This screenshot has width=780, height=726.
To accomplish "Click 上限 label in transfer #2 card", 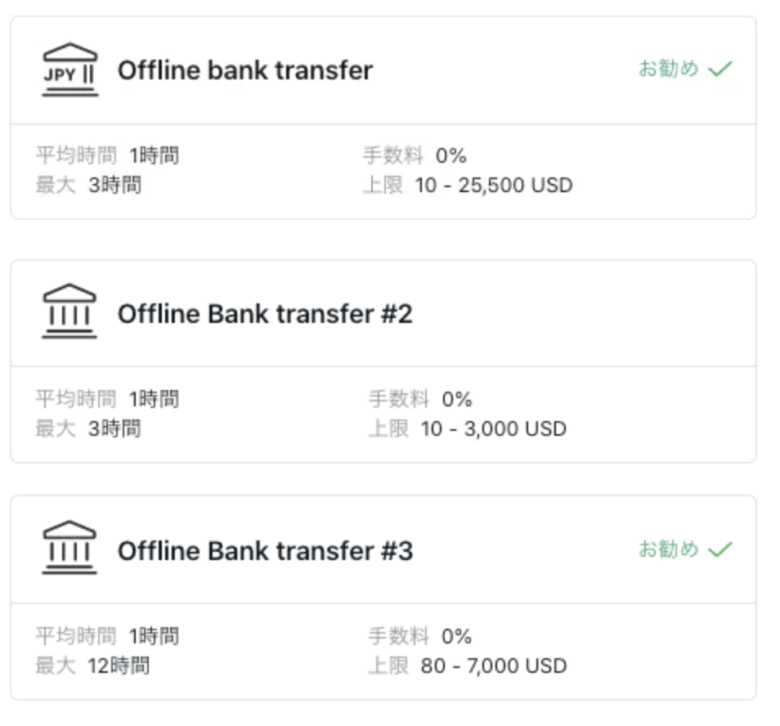I will [389, 428].
